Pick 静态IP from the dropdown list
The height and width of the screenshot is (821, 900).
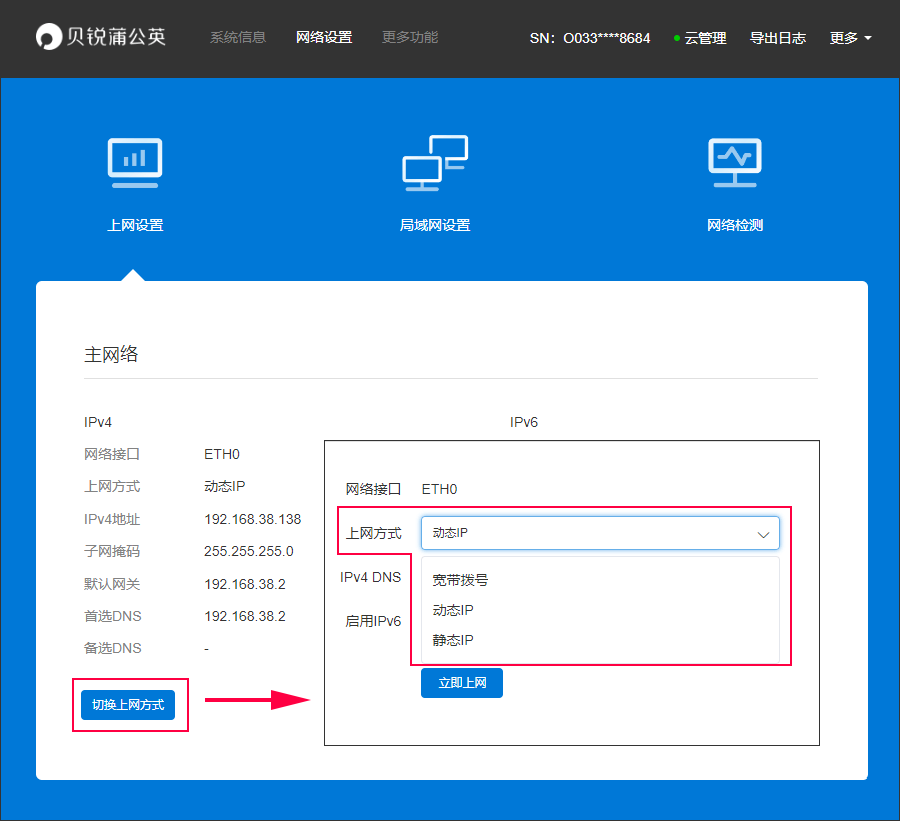pos(453,640)
